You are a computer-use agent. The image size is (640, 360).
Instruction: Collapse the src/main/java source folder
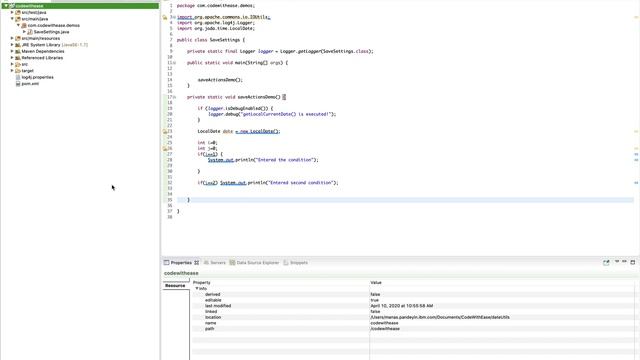point(12,19)
